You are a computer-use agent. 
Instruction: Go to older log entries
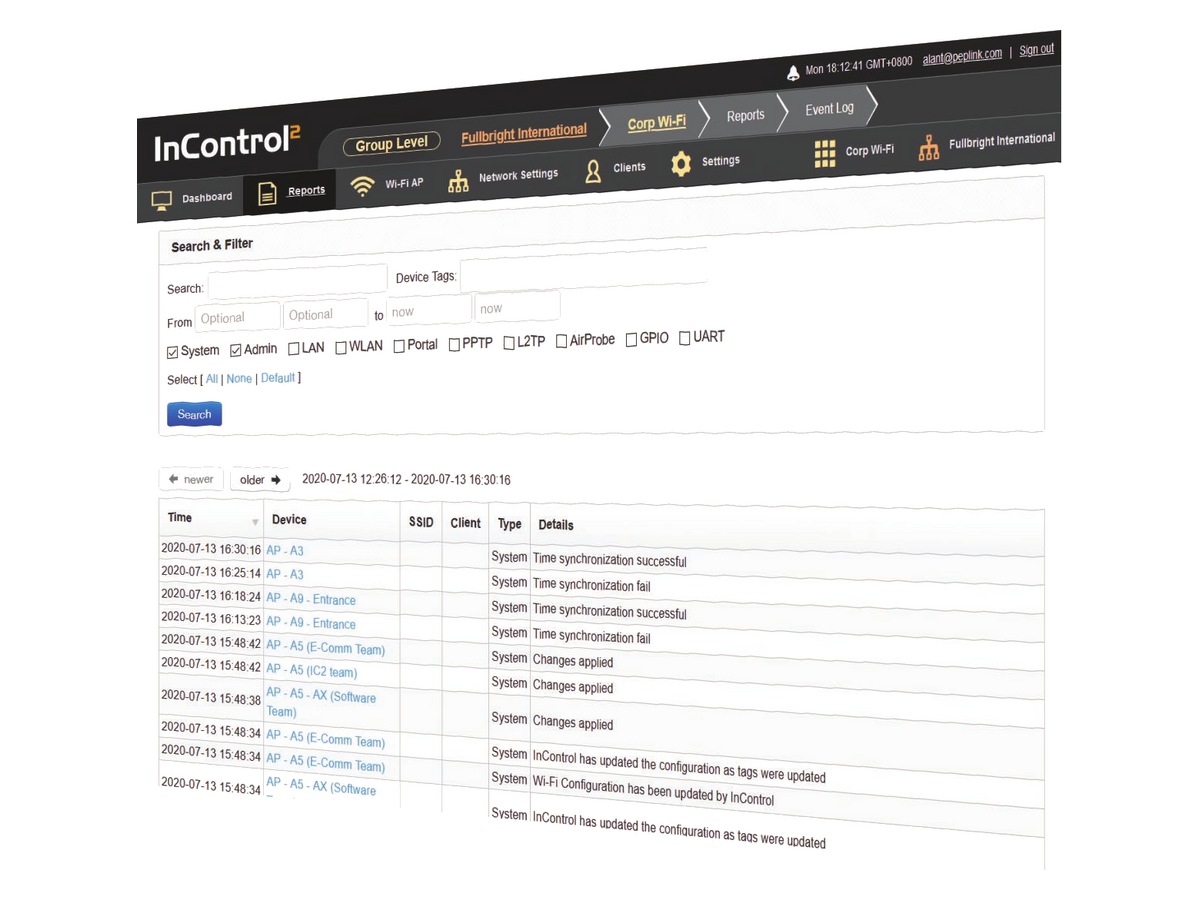[260, 480]
